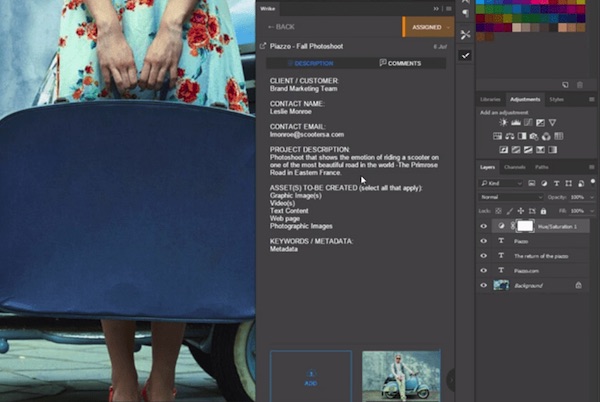Go back with the BACK button
Screen dimensions: 600x402
click(x=281, y=27)
